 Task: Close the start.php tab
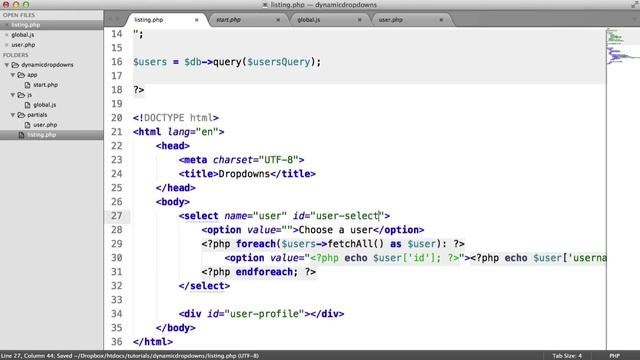click(278, 20)
